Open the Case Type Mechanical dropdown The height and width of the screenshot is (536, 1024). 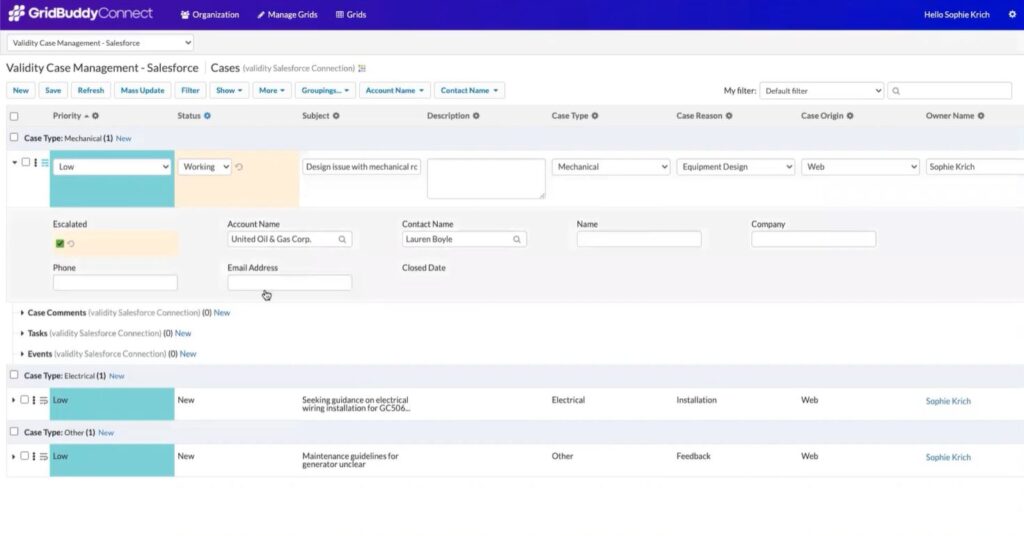[x=611, y=167]
